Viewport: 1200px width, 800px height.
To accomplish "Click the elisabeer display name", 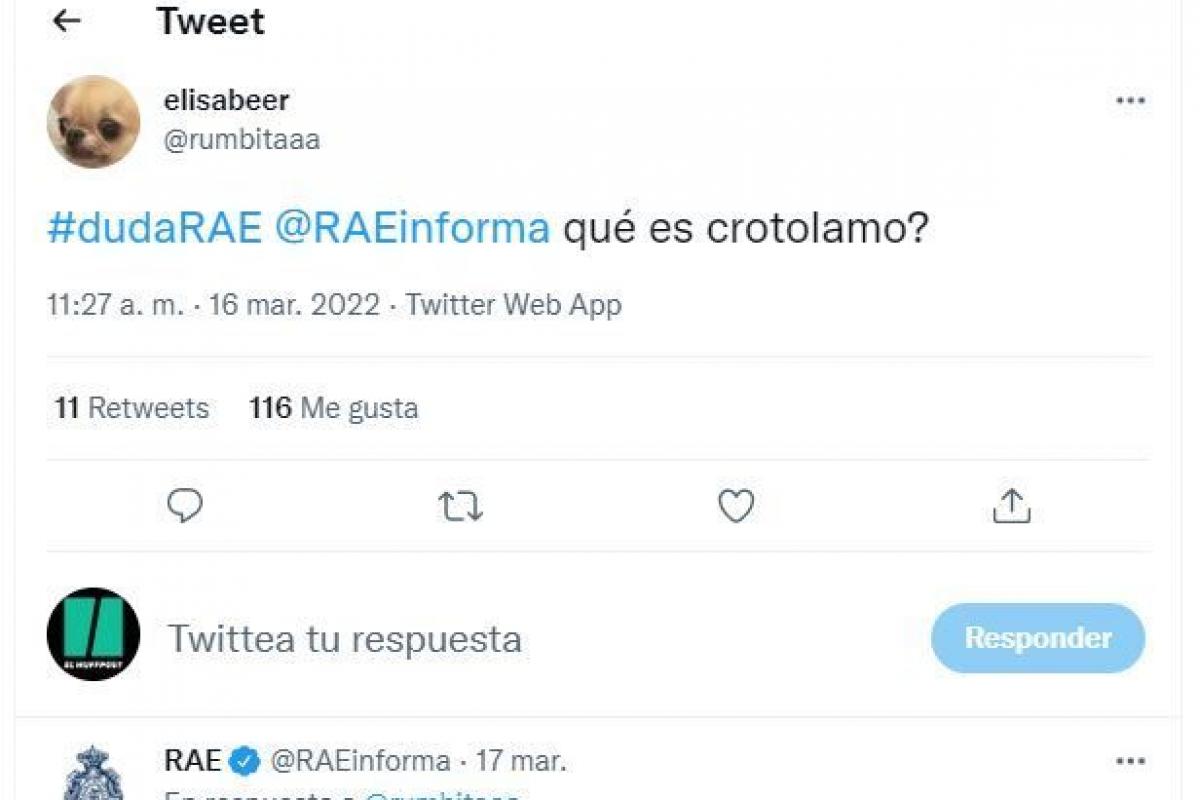I will [226, 100].
